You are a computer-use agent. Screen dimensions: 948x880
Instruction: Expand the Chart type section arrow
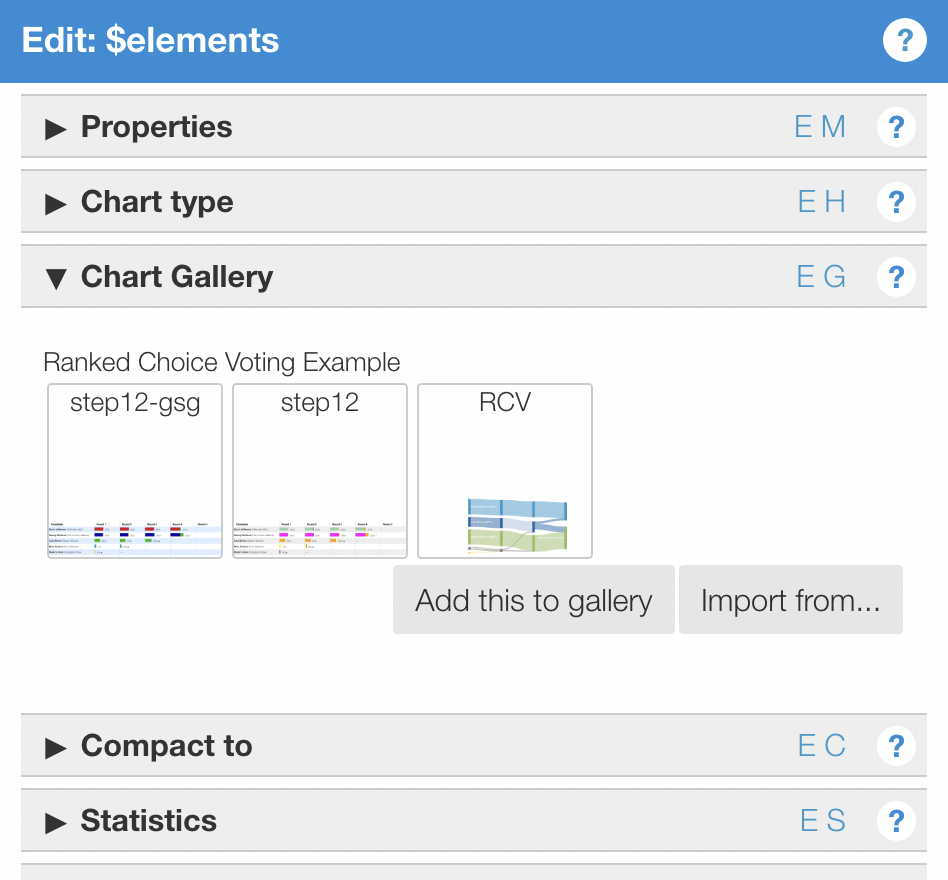56,203
